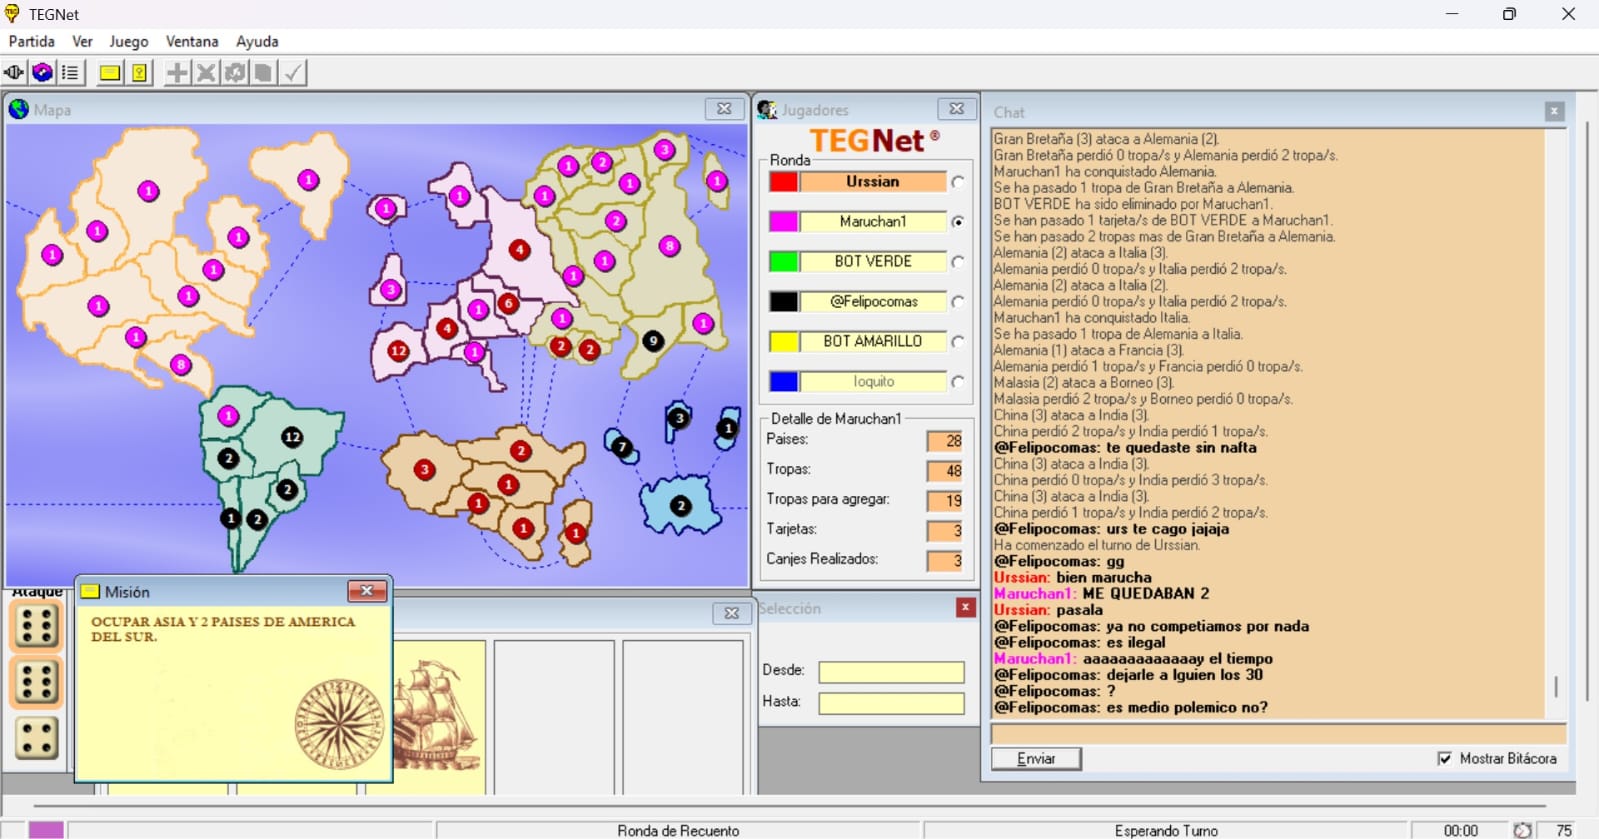Click the Desde input field

click(891, 672)
